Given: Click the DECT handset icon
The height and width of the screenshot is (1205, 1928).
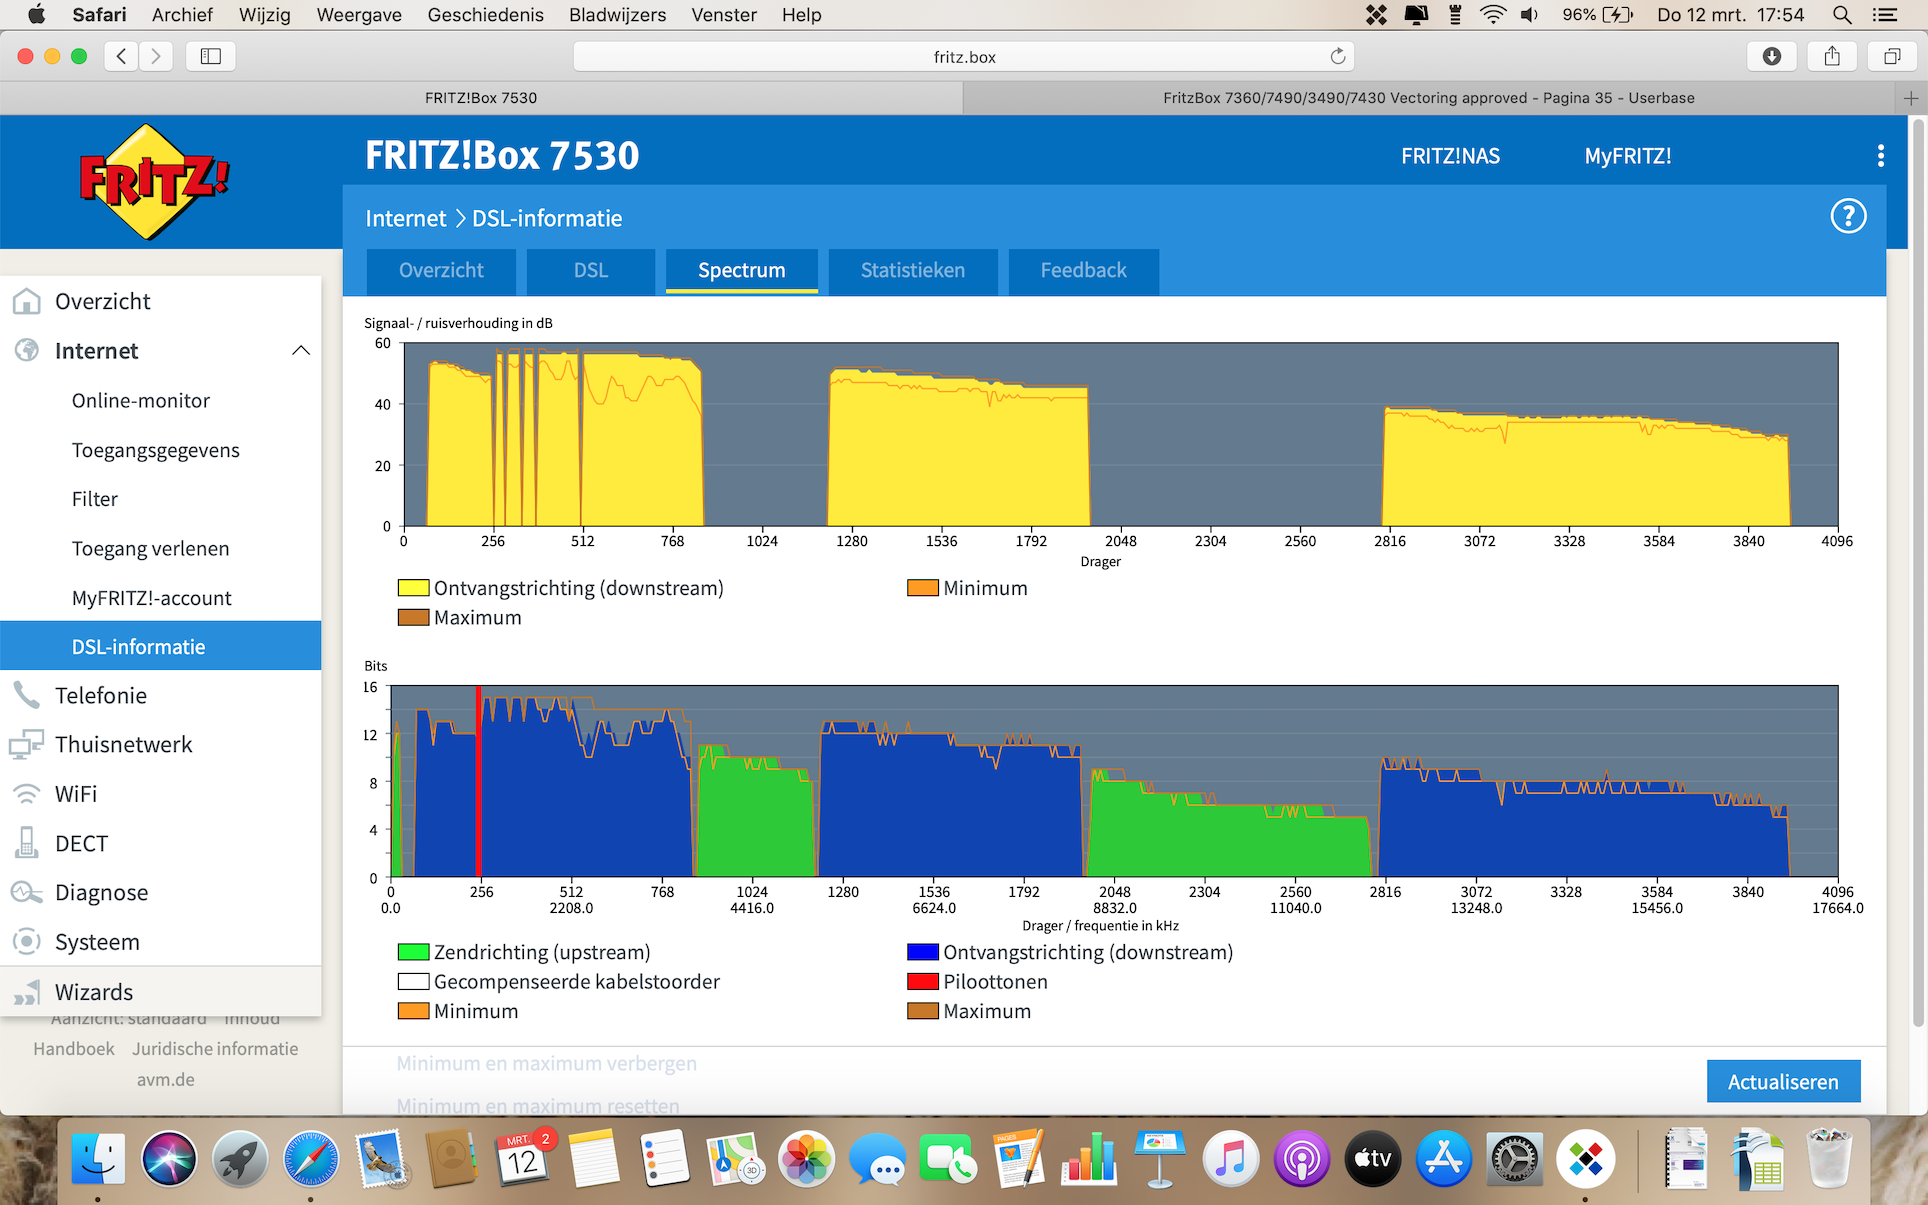Looking at the screenshot, I should pyautogui.click(x=27, y=843).
